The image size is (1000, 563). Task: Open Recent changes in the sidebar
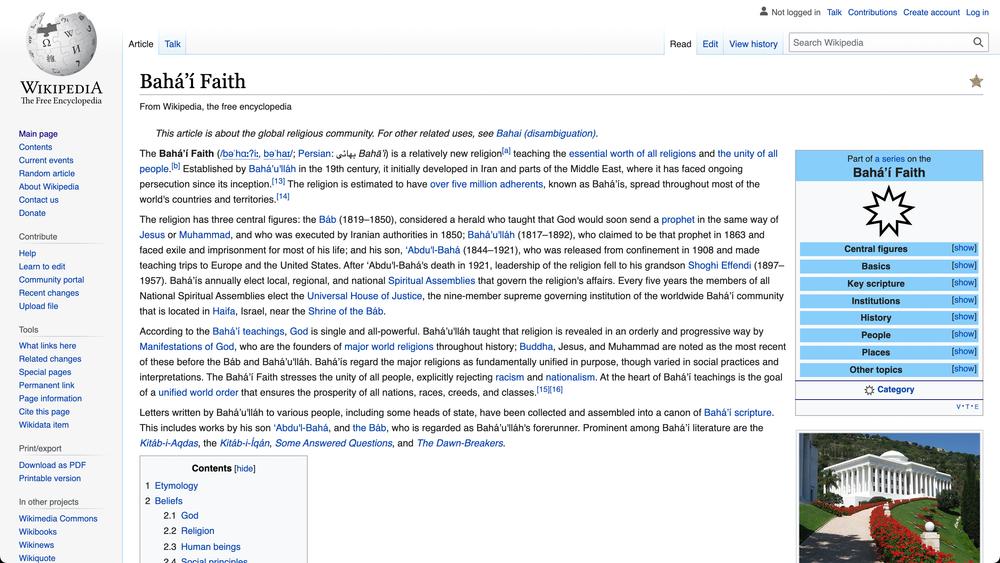coord(49,293)
